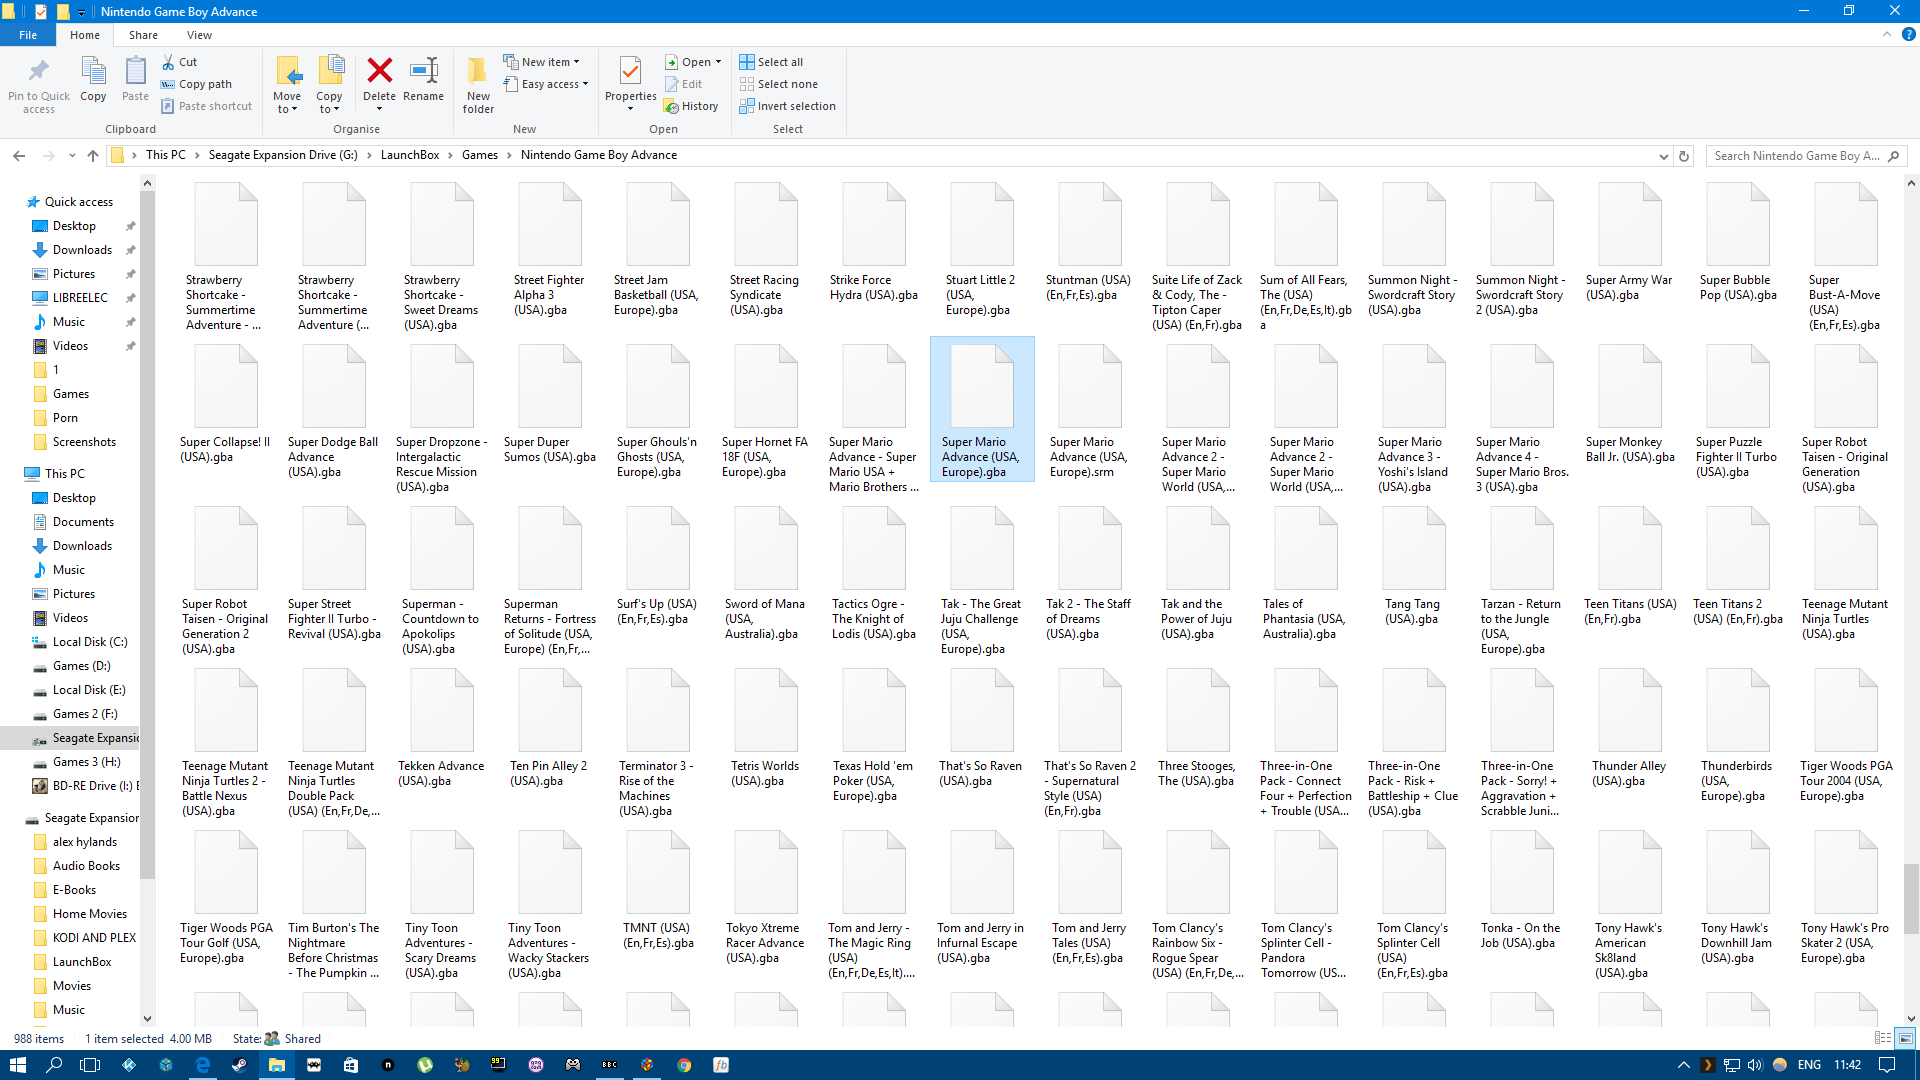Screen dimensions: 1920x1080
Task: Open the LaunchBox folder in sidebar
Action: 82,962
